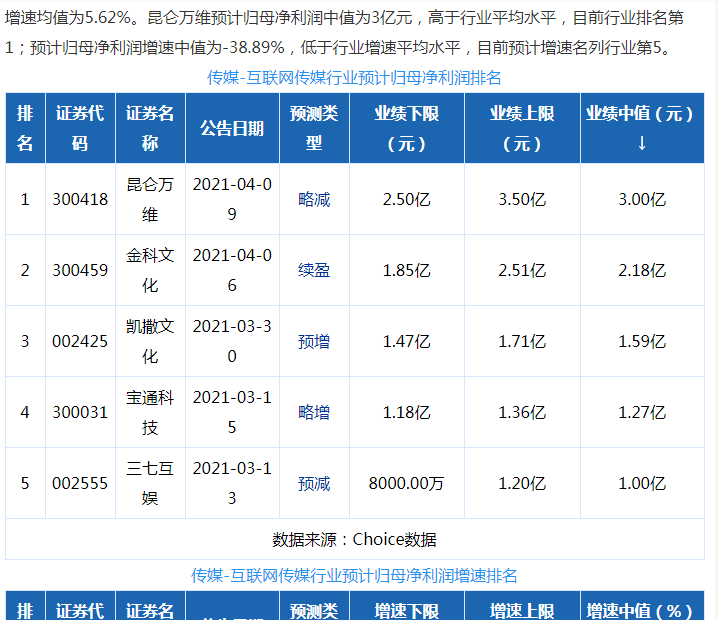Open the 略增 forecast type link
The width and height of the screenshot is (718, 620).
(314, 413)
